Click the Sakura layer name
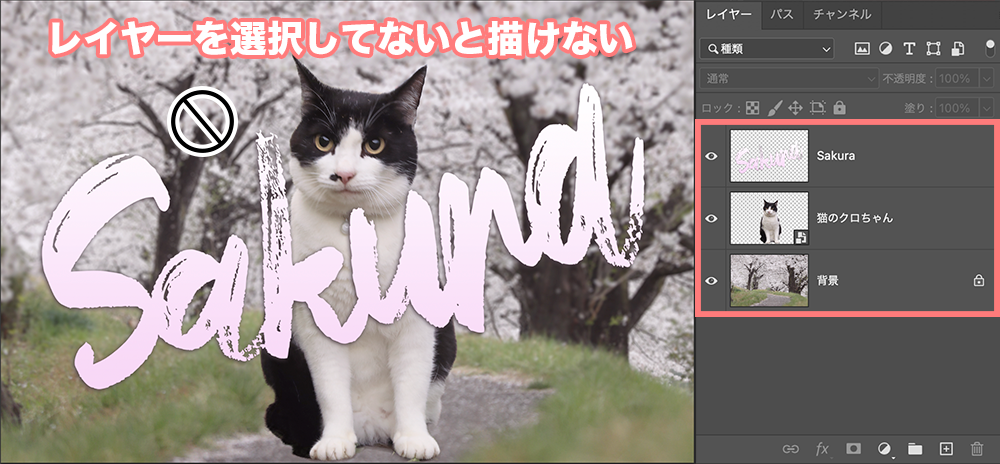 835,156
